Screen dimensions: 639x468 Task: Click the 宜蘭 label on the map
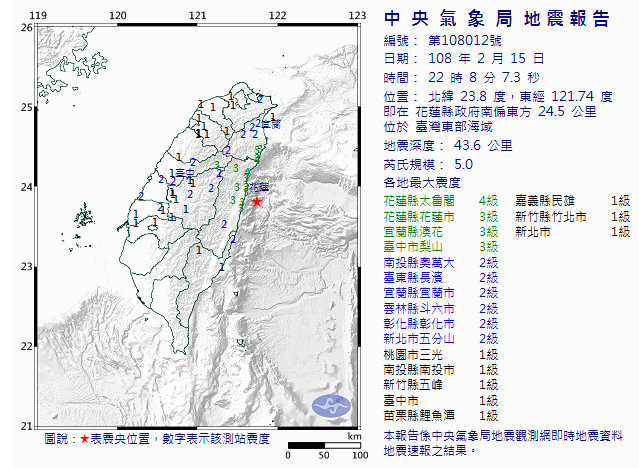point(271,124)
